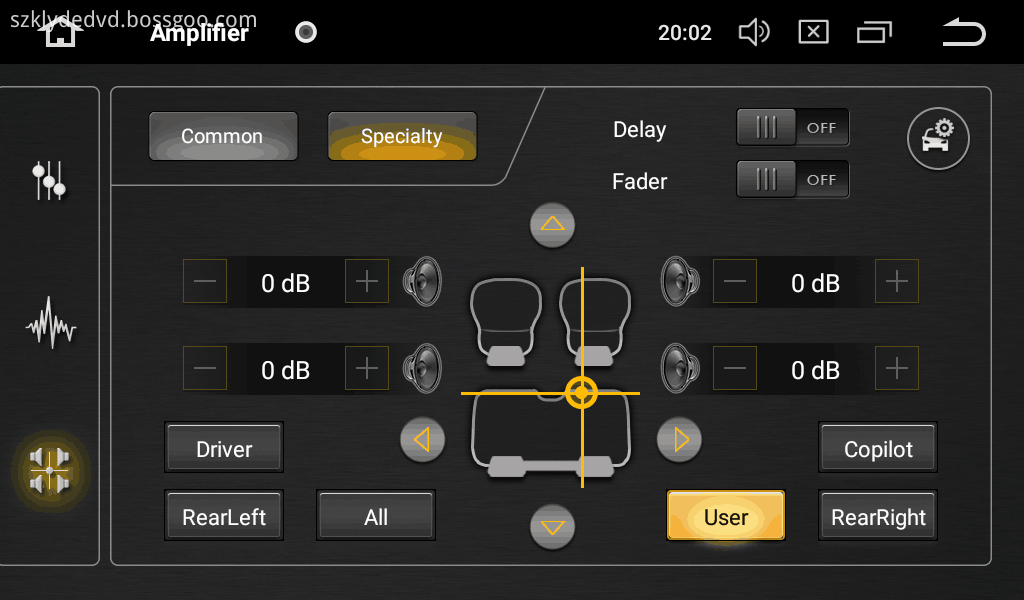This screenshot has height=600, width=1024.
Task: Open the waveform sound effect sidebar icon
Action: [x=51, y=323]
